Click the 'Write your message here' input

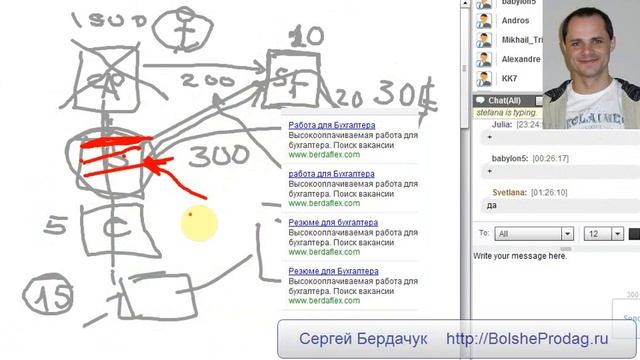[556, 286]
